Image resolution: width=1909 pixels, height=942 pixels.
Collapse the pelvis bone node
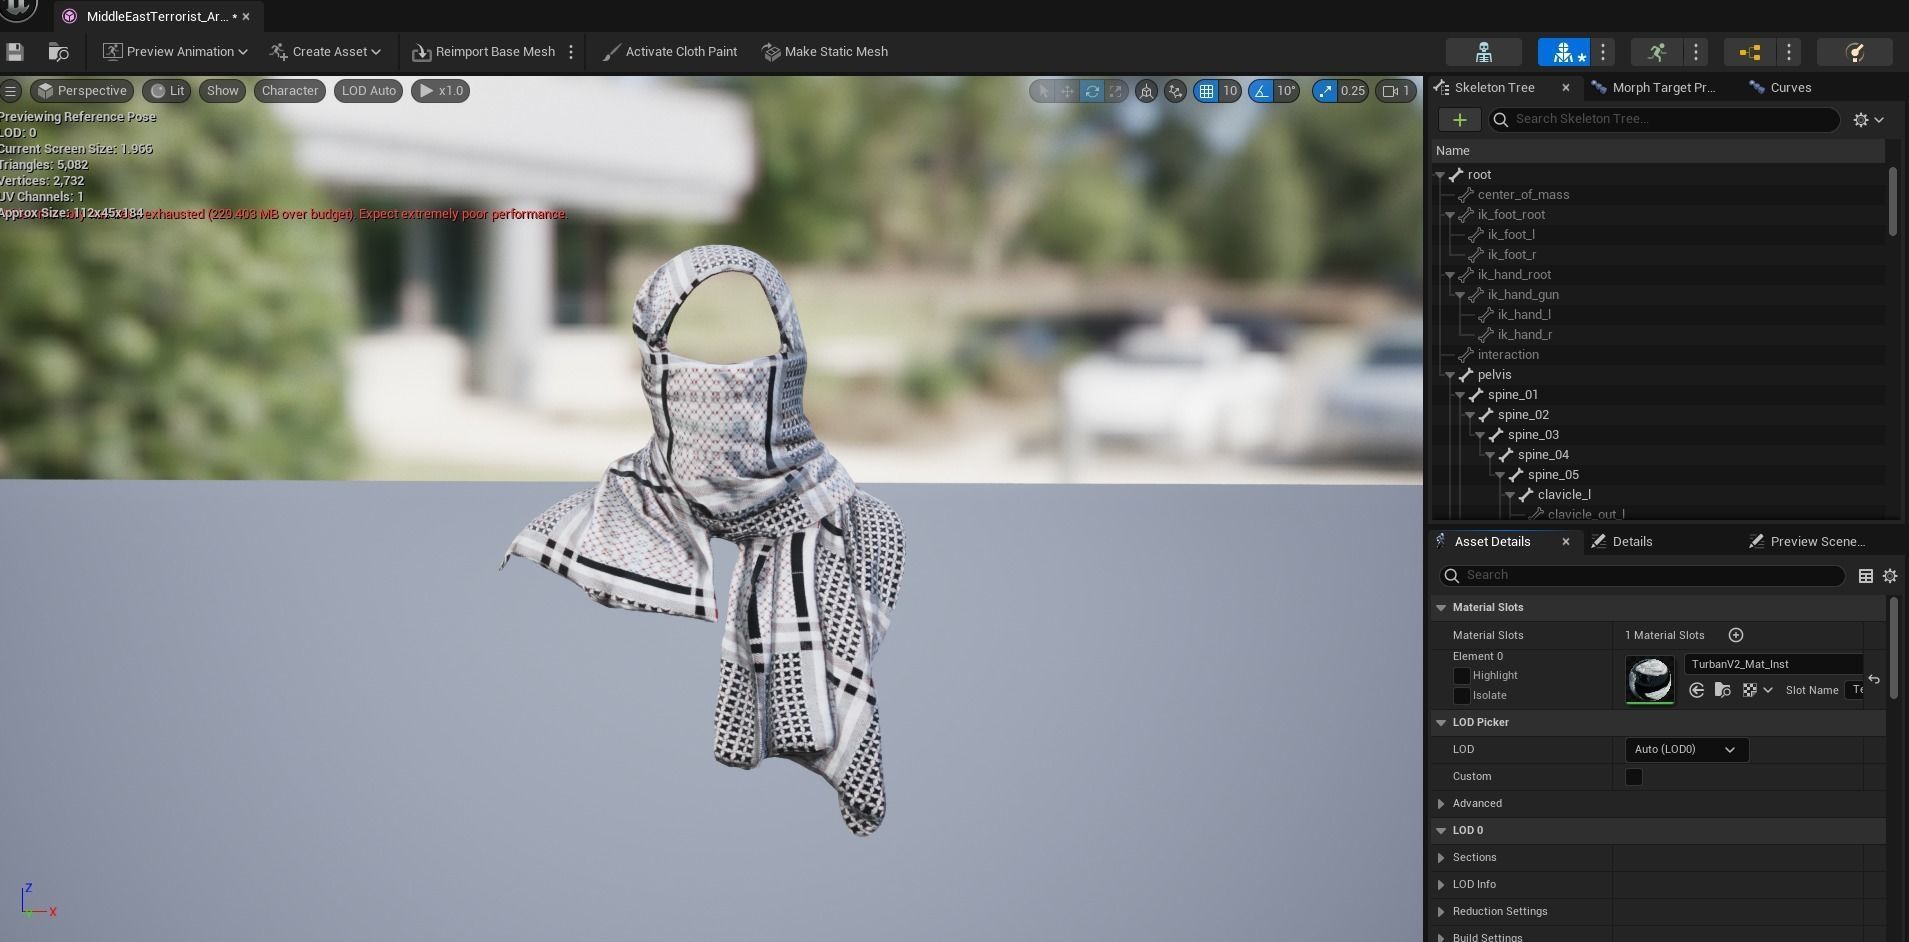1450,375
